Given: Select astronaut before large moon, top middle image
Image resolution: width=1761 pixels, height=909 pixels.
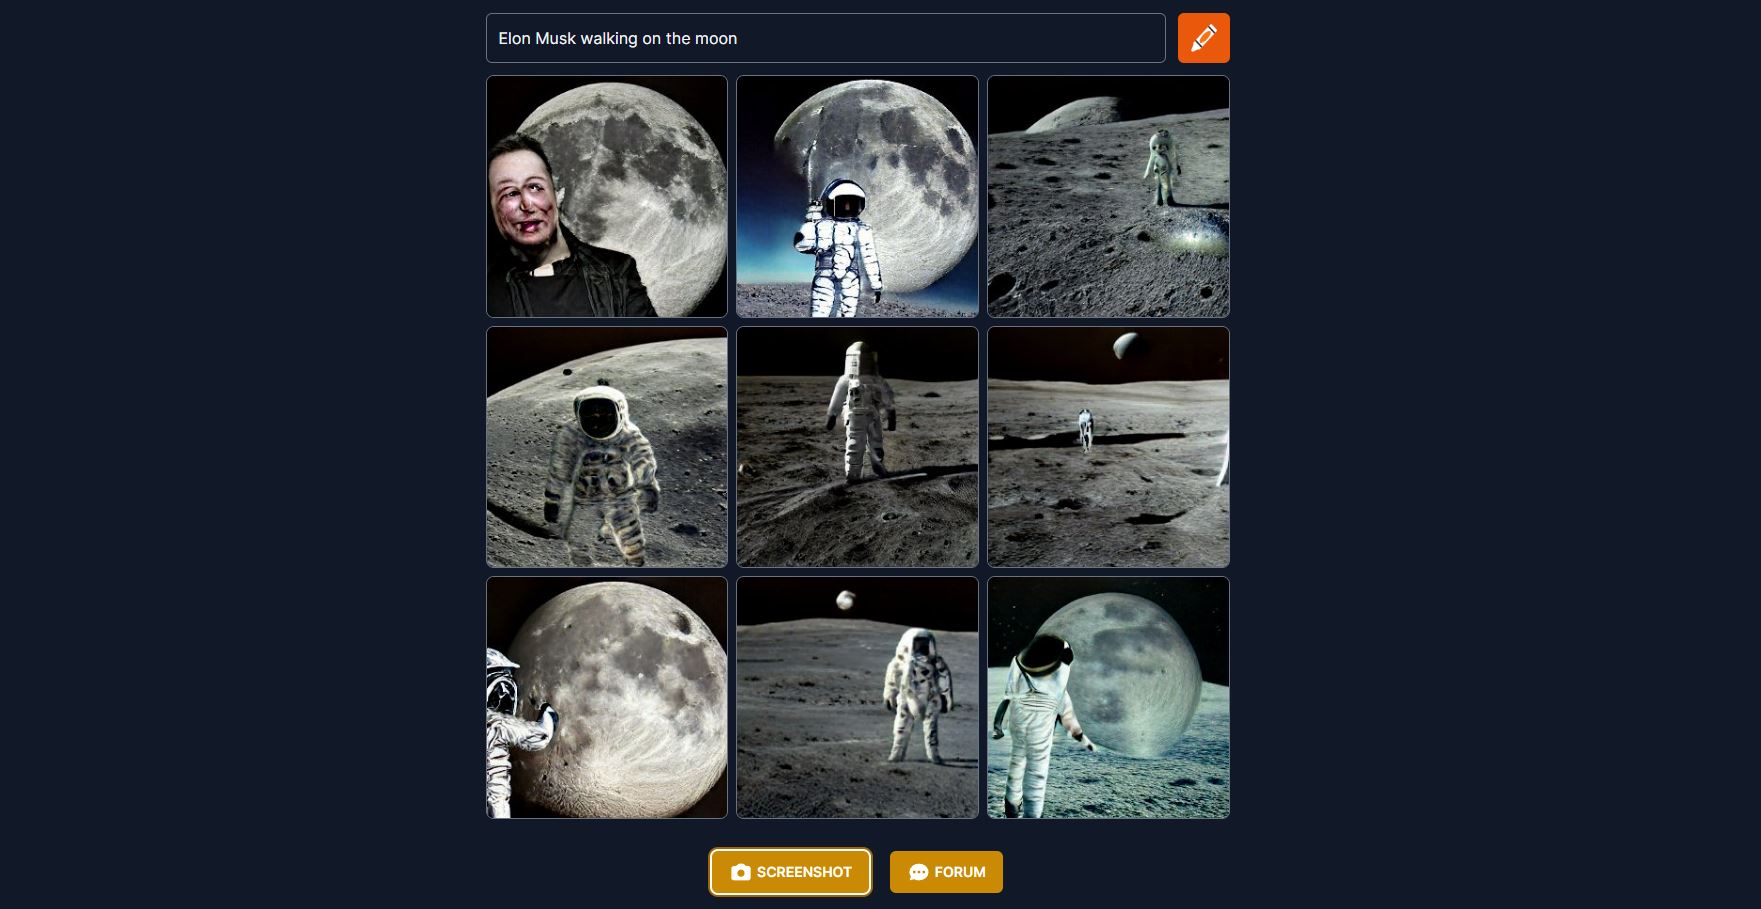Looking at the screenshot, I should 857,196.
